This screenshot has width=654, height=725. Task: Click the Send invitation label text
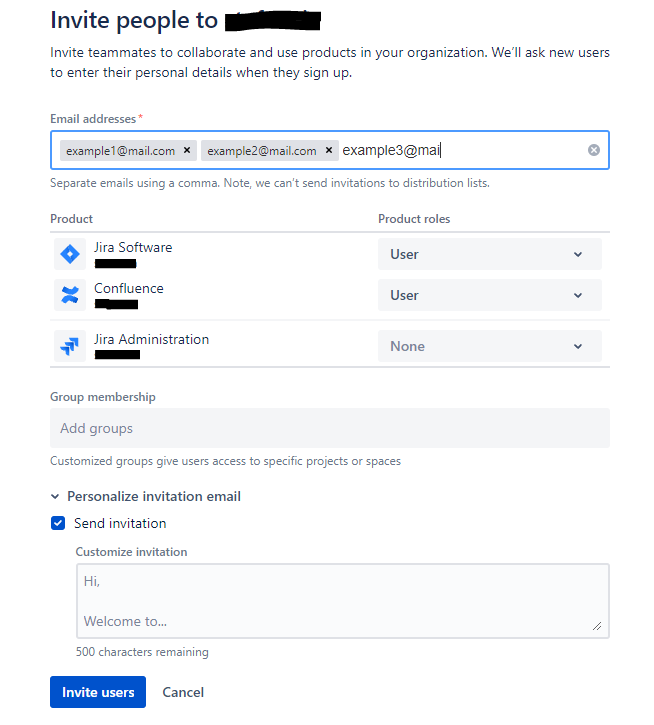click(x=120, y=523)
